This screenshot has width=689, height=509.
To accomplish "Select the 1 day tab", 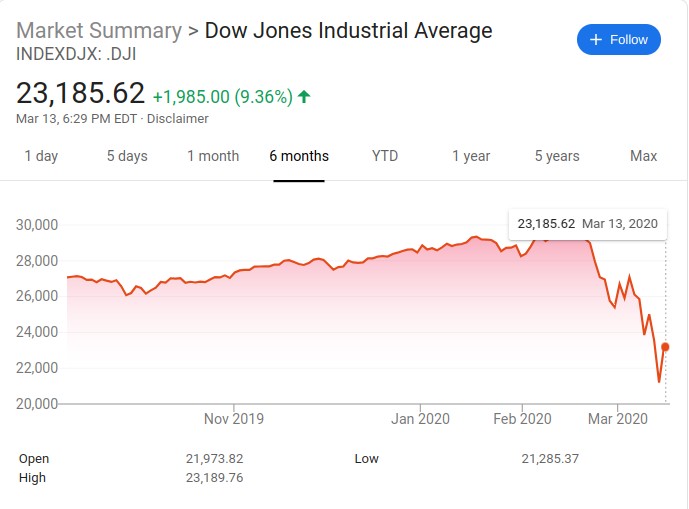I will pos(41,156).
